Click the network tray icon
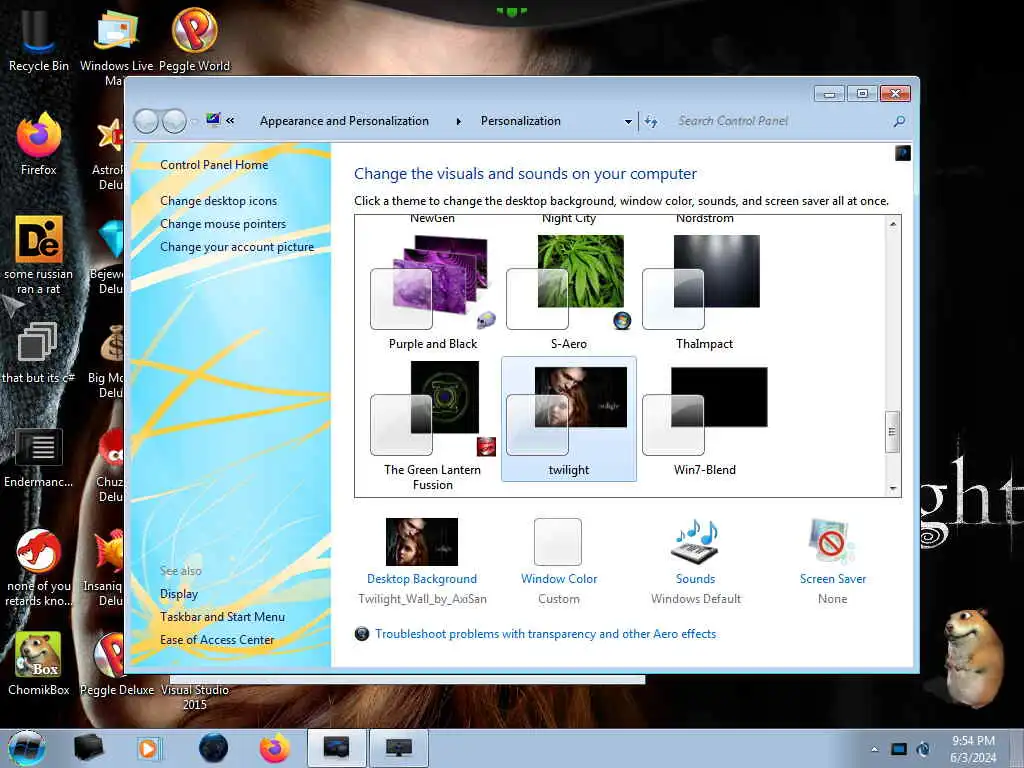 (x=923, y=749)
